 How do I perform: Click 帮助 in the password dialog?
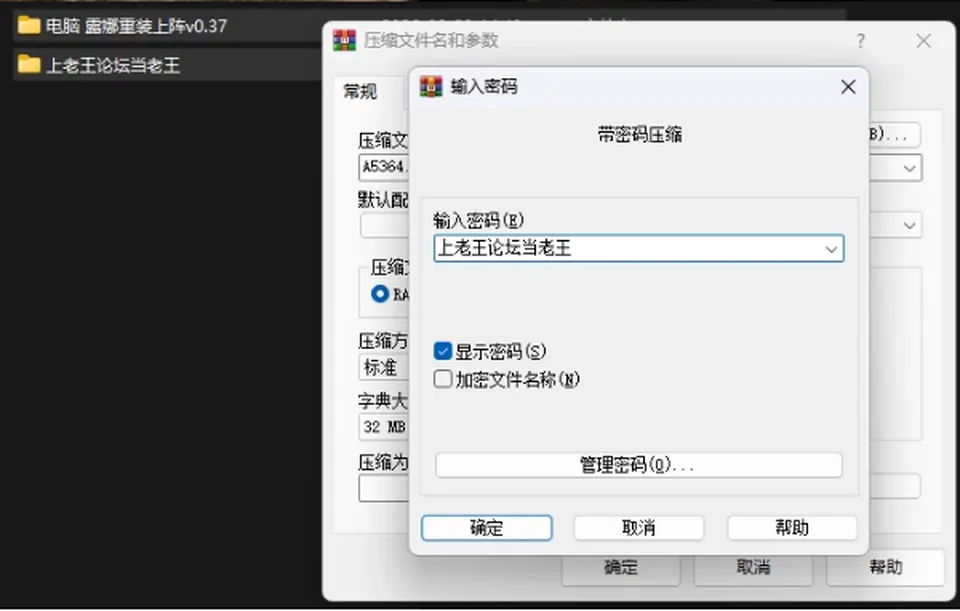click(x=792, y=528)
